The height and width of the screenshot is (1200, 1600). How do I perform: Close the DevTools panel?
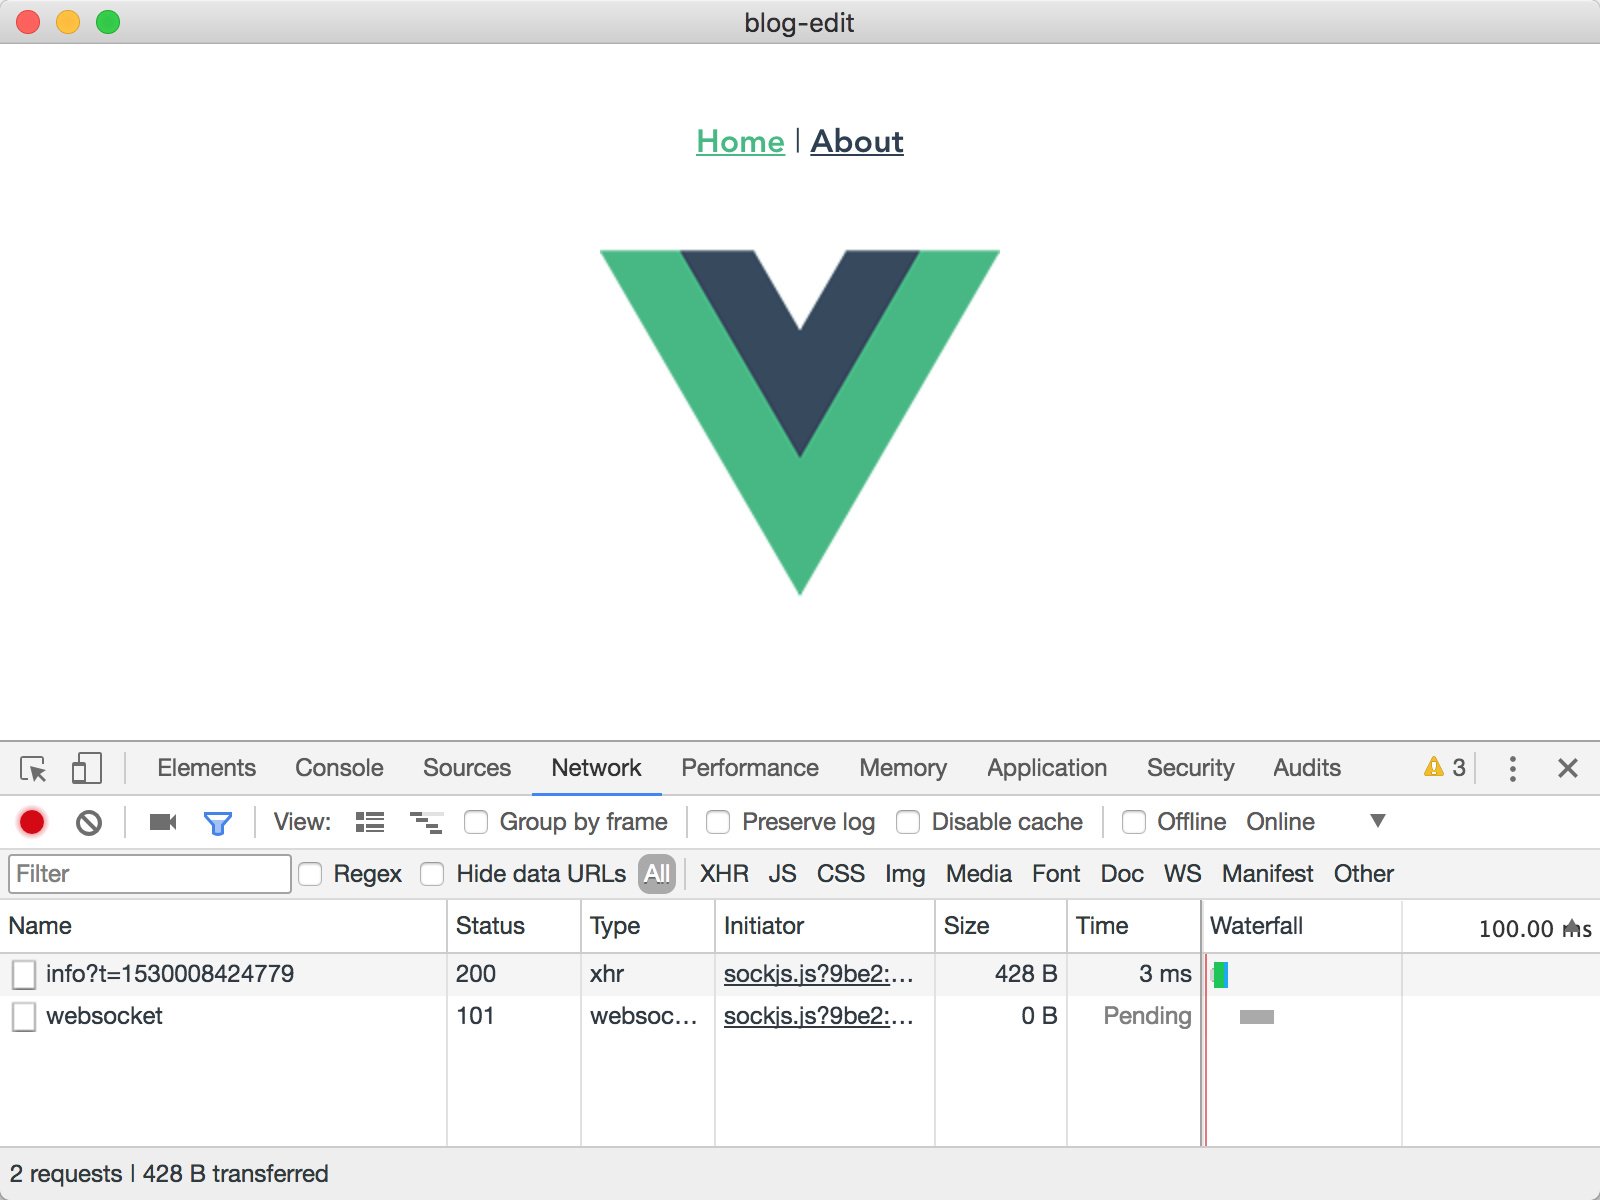point(1568,768)
